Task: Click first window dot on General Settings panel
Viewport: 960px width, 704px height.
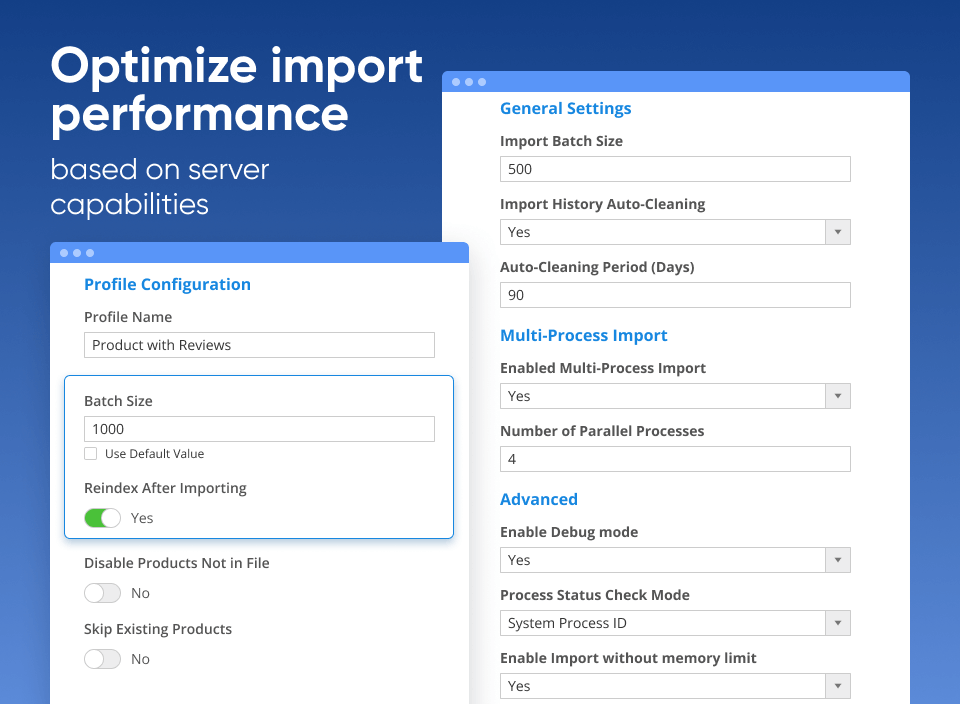Action: (456, 82)
